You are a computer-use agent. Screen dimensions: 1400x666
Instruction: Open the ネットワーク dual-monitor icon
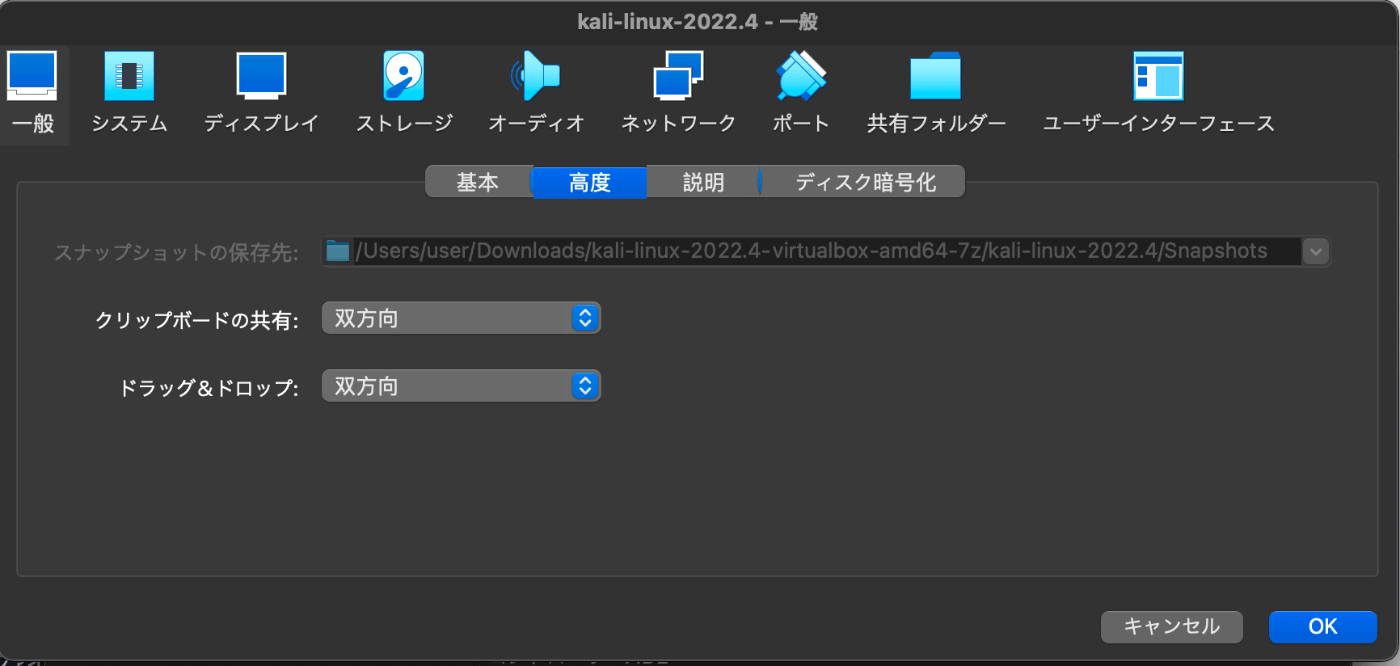(678, 77)
